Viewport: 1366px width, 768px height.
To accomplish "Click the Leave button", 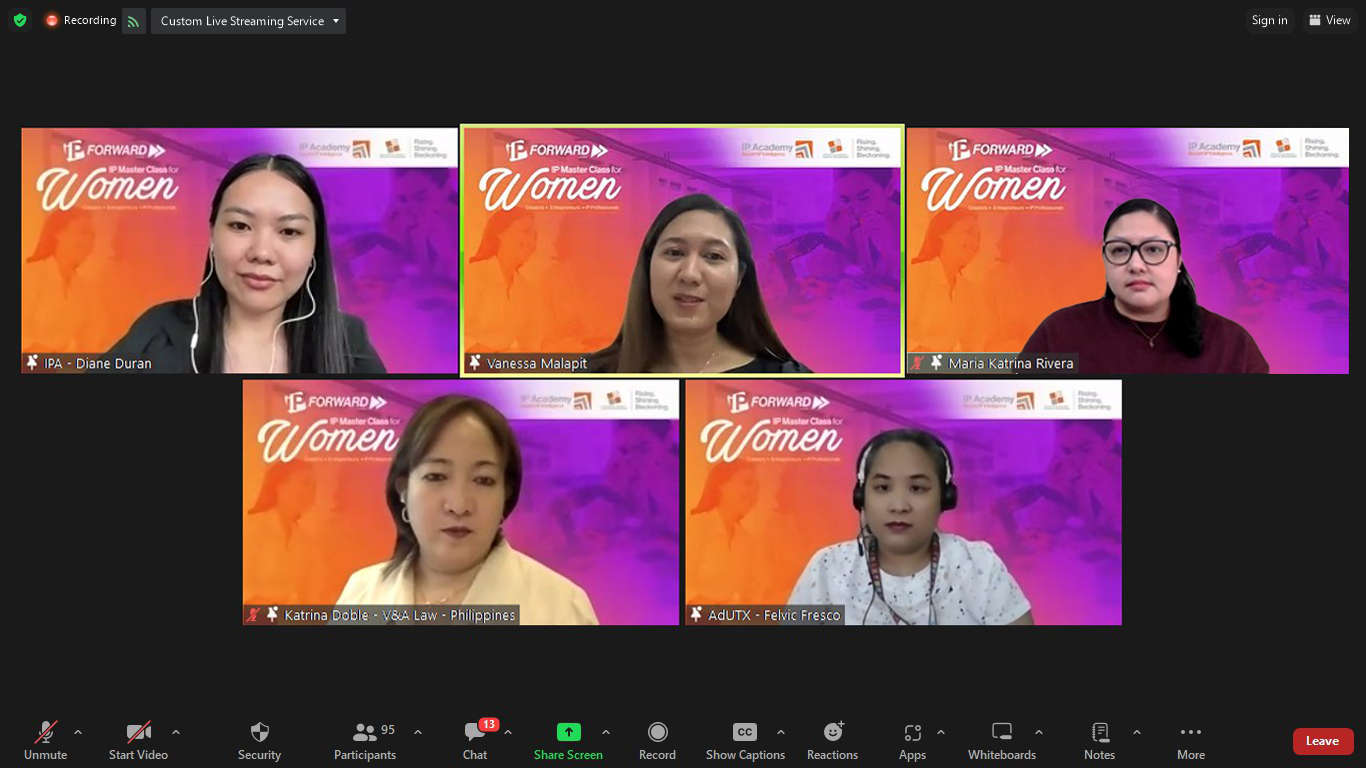I will point(1323,741).
